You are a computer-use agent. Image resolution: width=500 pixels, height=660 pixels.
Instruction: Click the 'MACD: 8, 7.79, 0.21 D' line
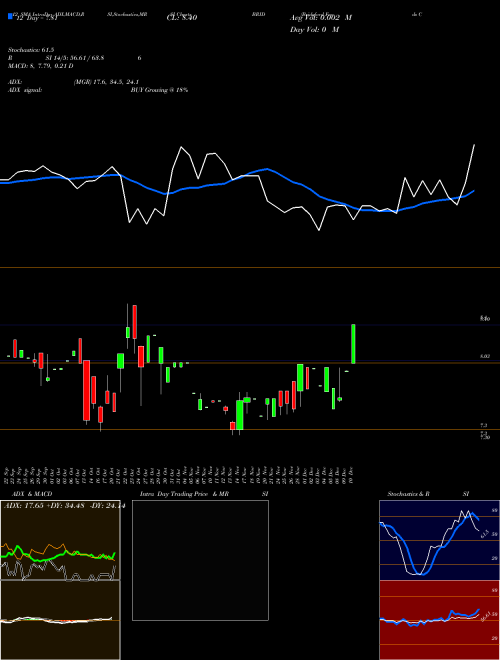pyautogui.click(x=41, y=66)
